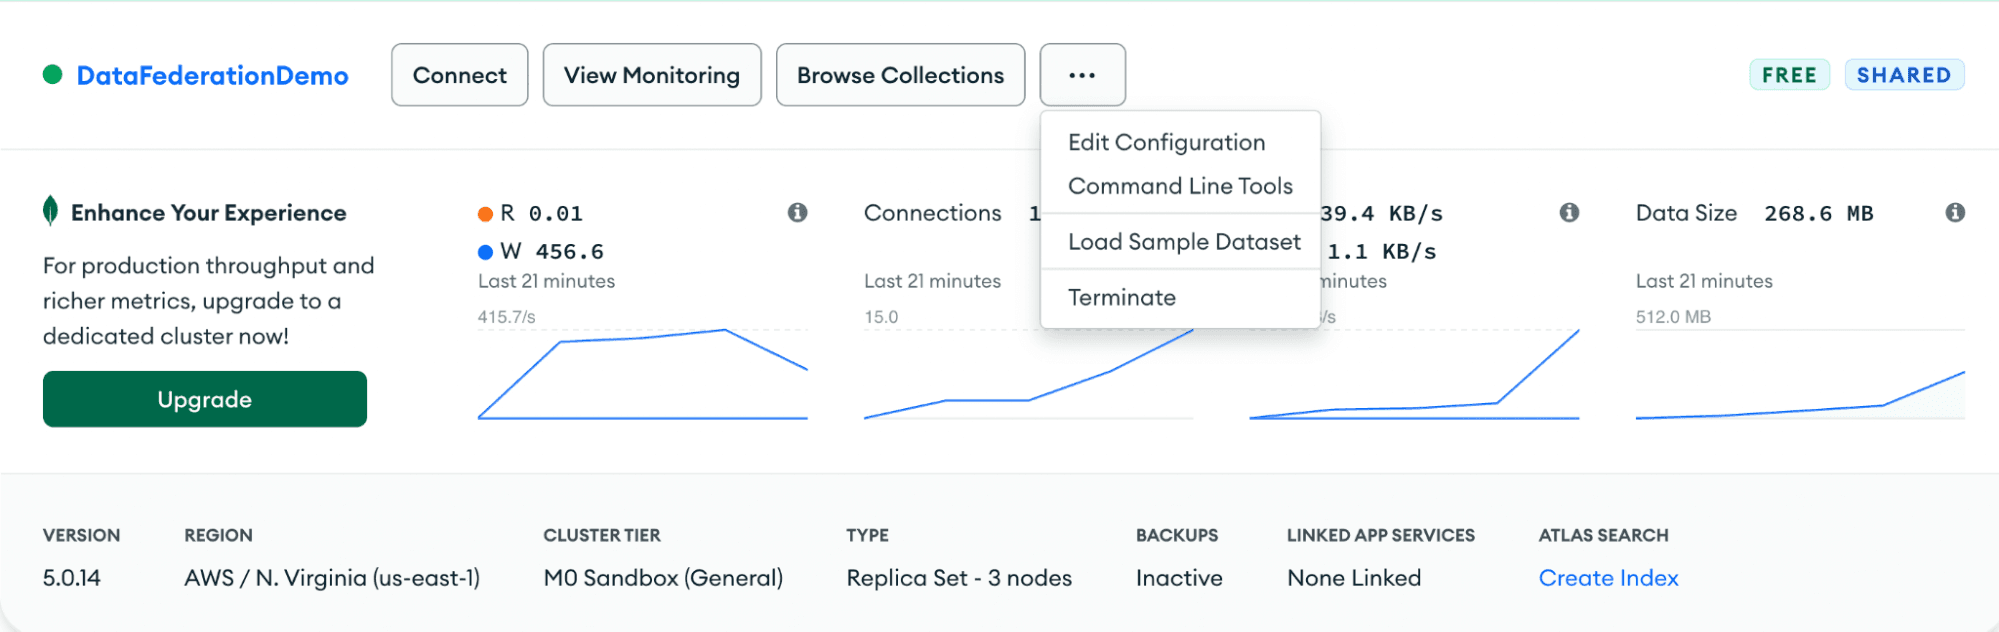Viewport: 1999px width, 632px height.
Task: Open info icon for R/W operations chart
Action: pos(797,212)
